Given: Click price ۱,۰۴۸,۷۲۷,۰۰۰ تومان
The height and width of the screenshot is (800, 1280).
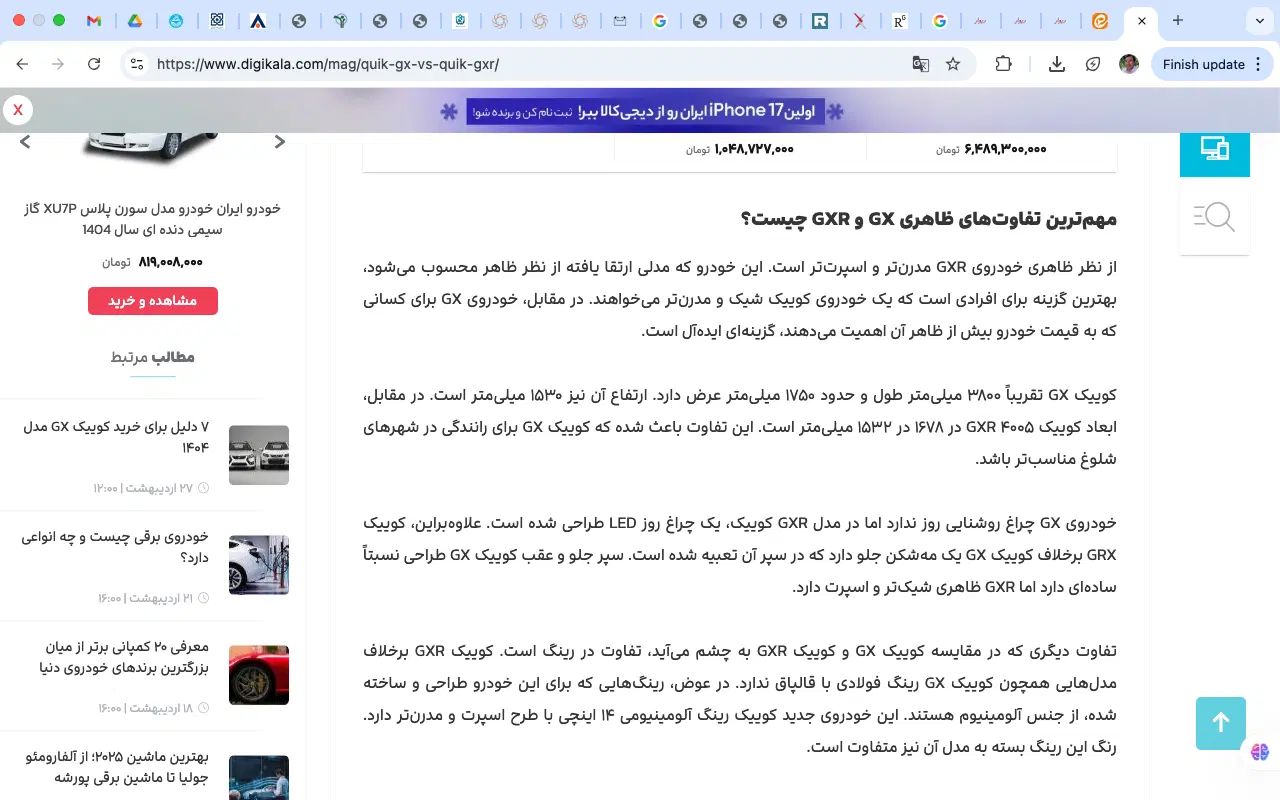Looking at the screenshot, I should (x=740, y=149).
